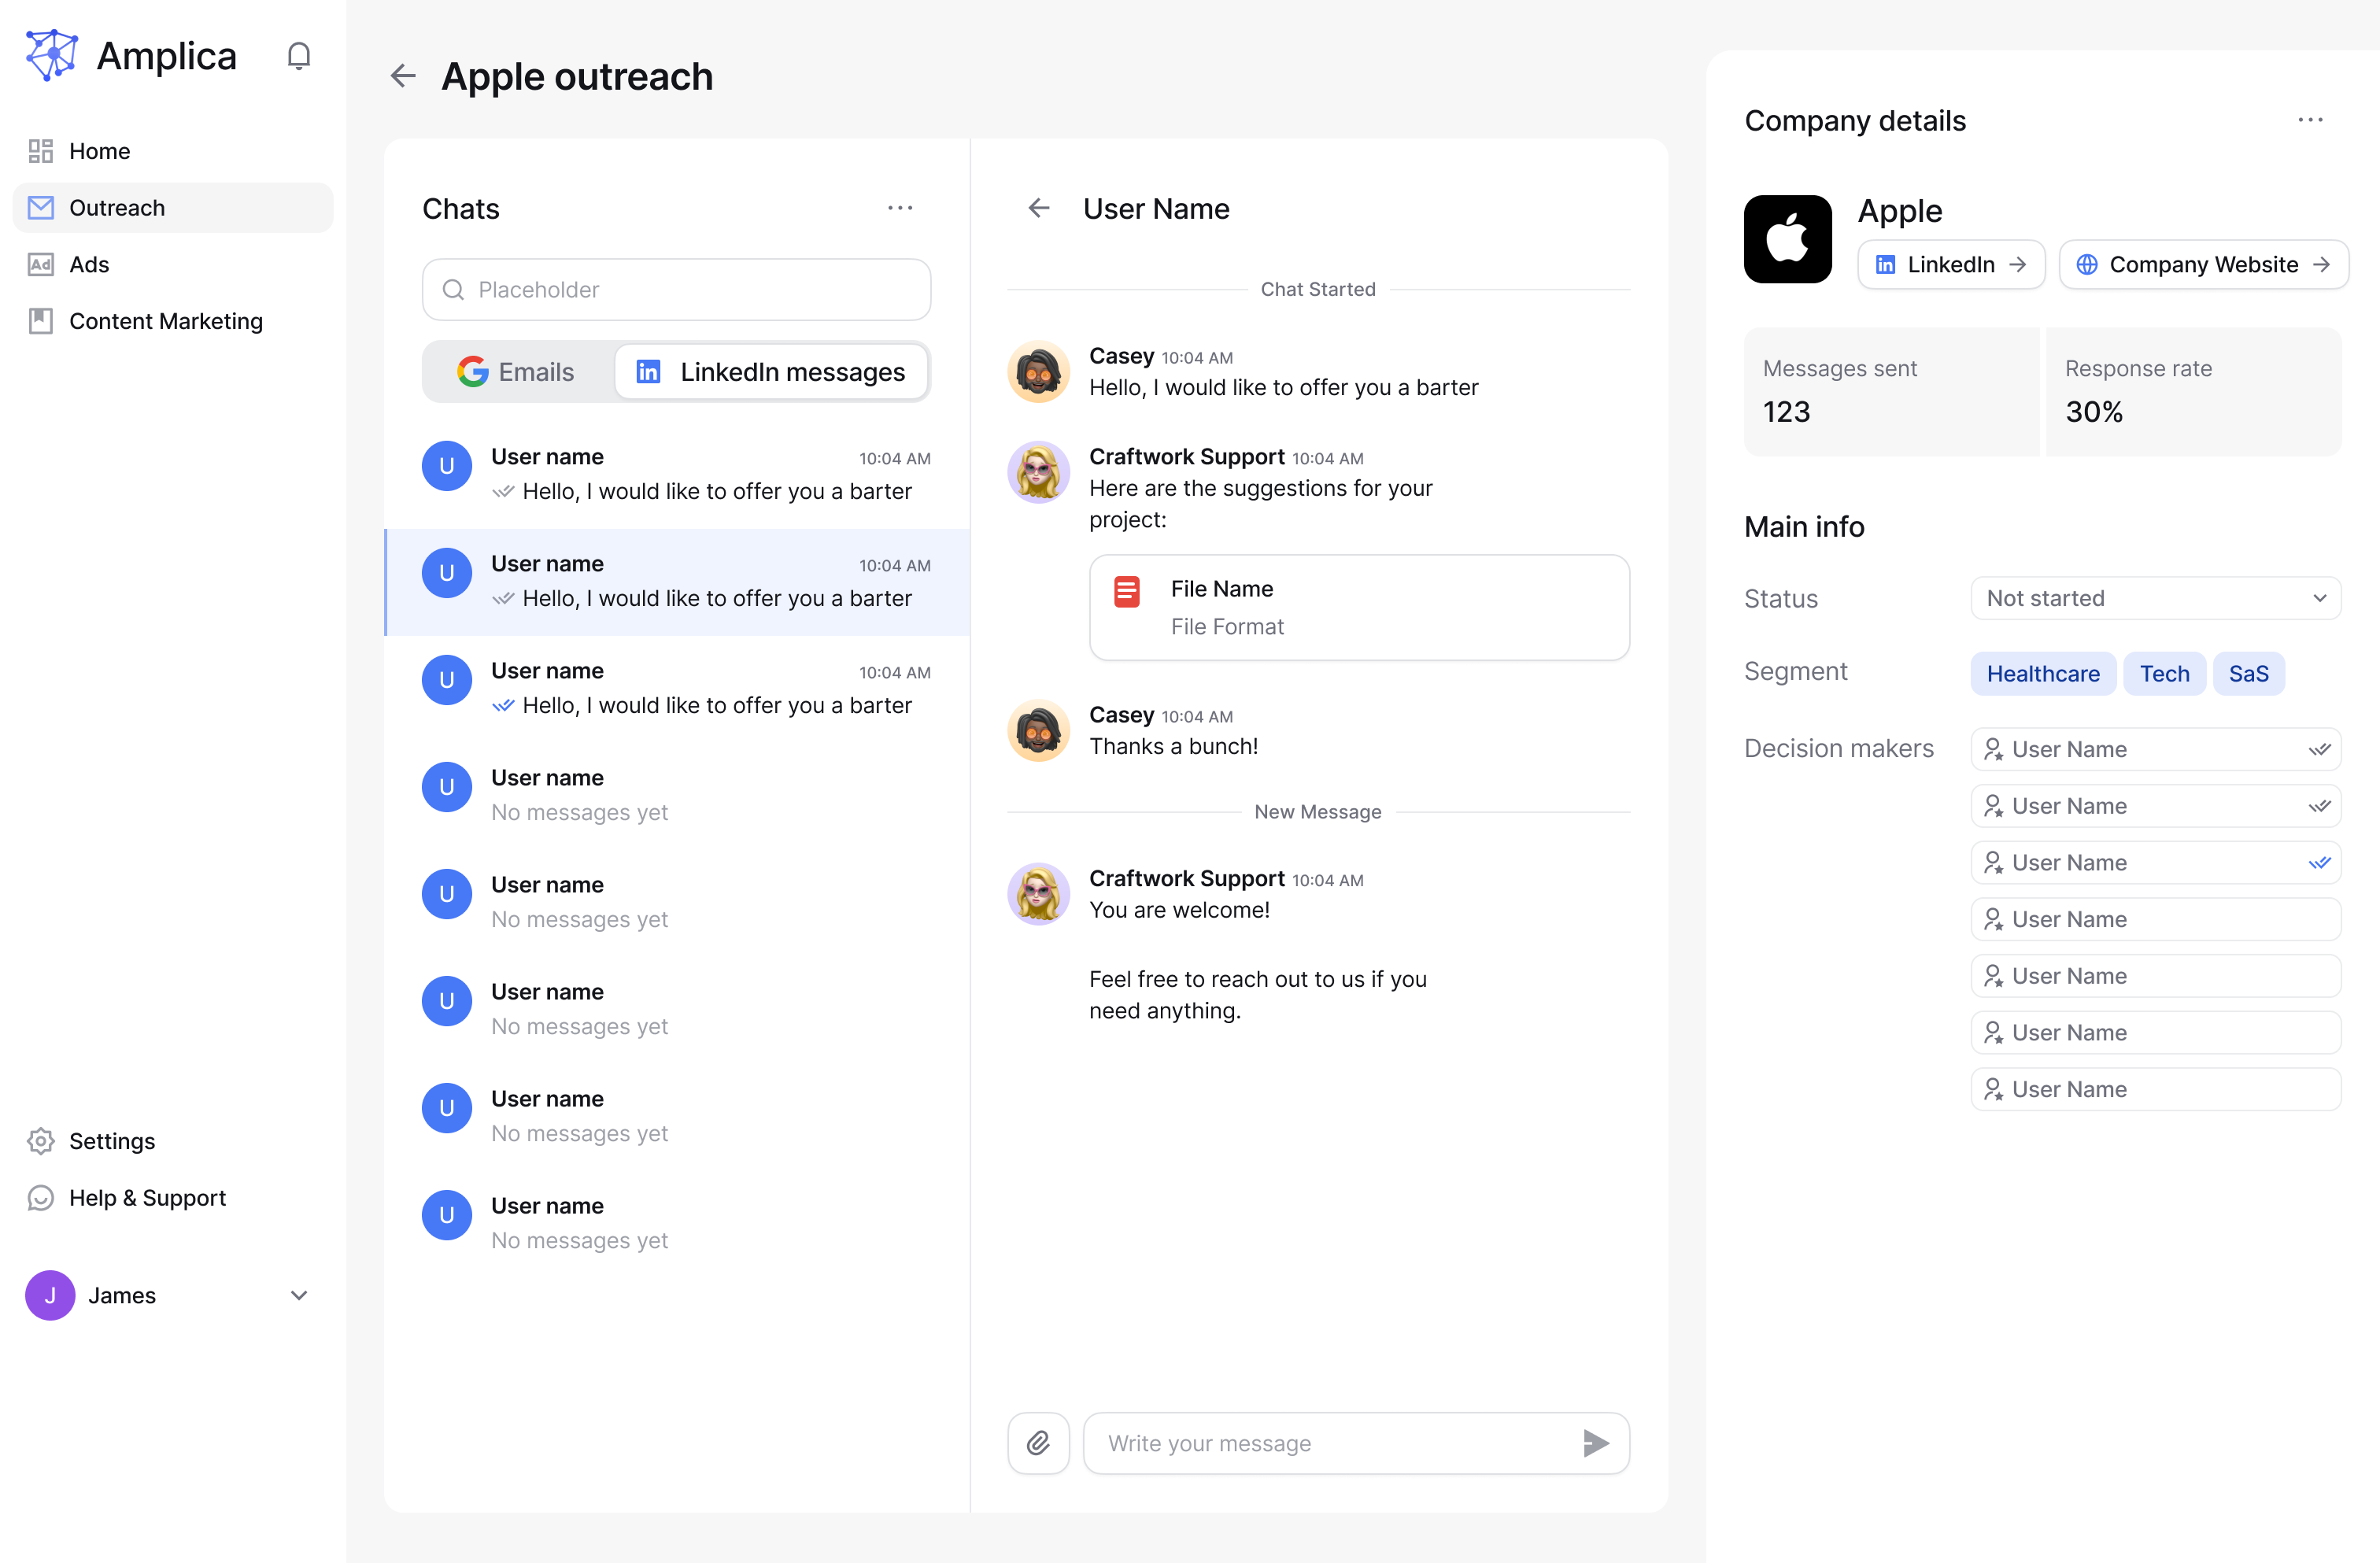Send the message with the arrow icon

[x=1595, y=1442]
